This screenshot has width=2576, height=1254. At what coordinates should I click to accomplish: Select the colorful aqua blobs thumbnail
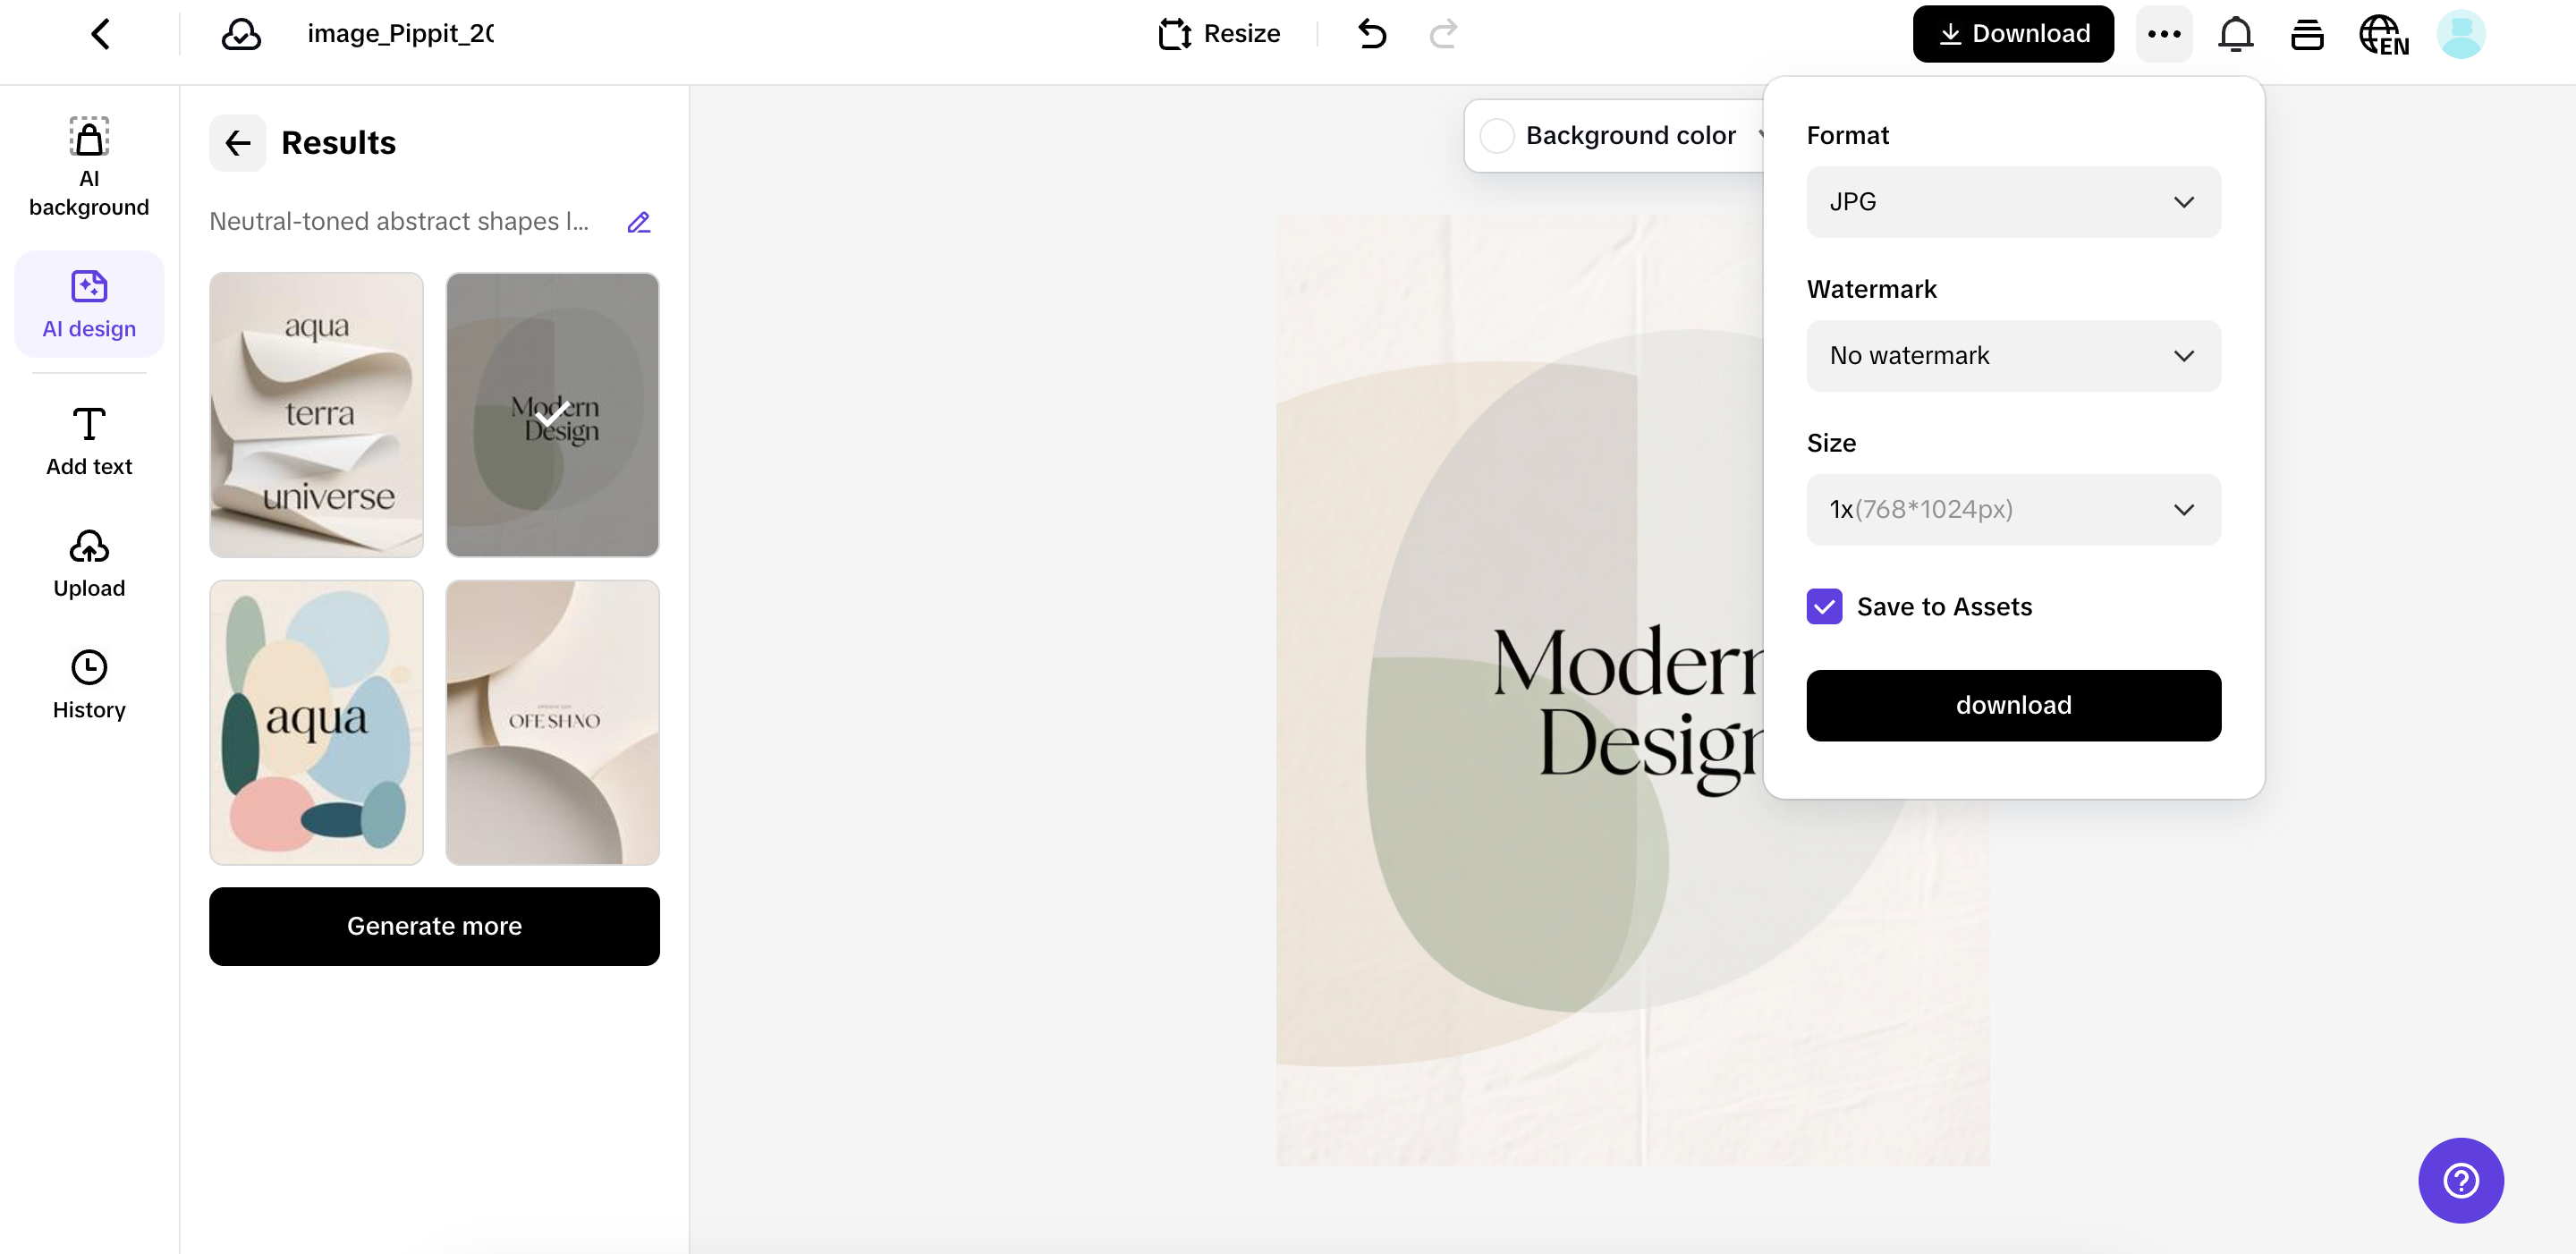[316, 722]
